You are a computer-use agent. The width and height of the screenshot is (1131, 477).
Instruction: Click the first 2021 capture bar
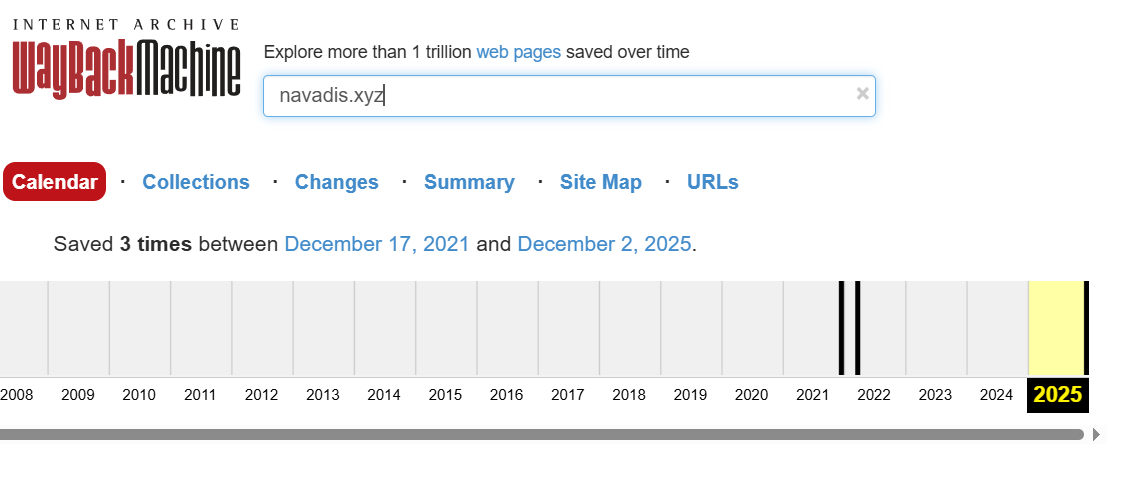tap(841, 328)
